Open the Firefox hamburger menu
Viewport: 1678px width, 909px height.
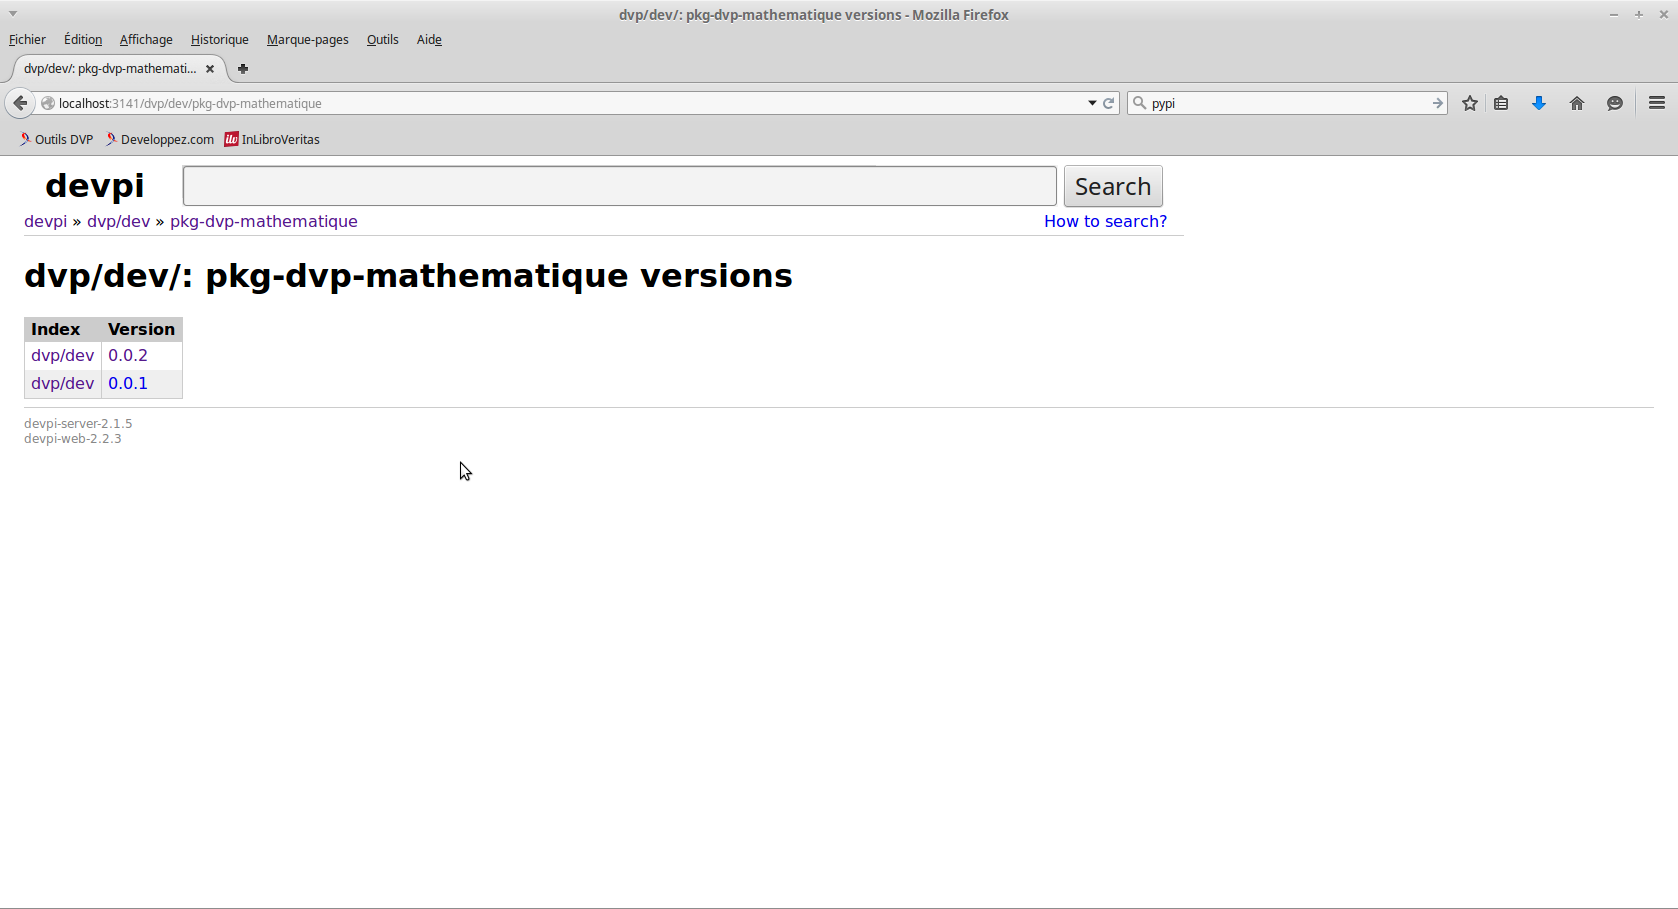click(x=1657, y=103)
